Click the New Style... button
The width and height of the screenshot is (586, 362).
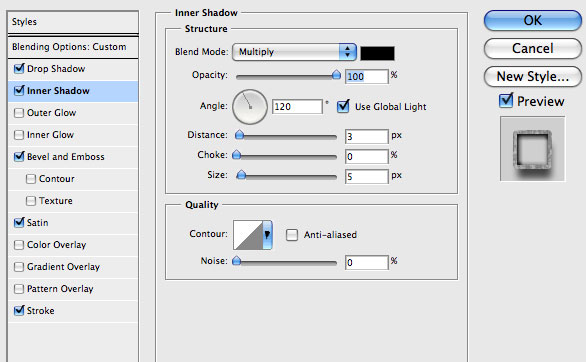pyautogui.click(x=533, y=77)
